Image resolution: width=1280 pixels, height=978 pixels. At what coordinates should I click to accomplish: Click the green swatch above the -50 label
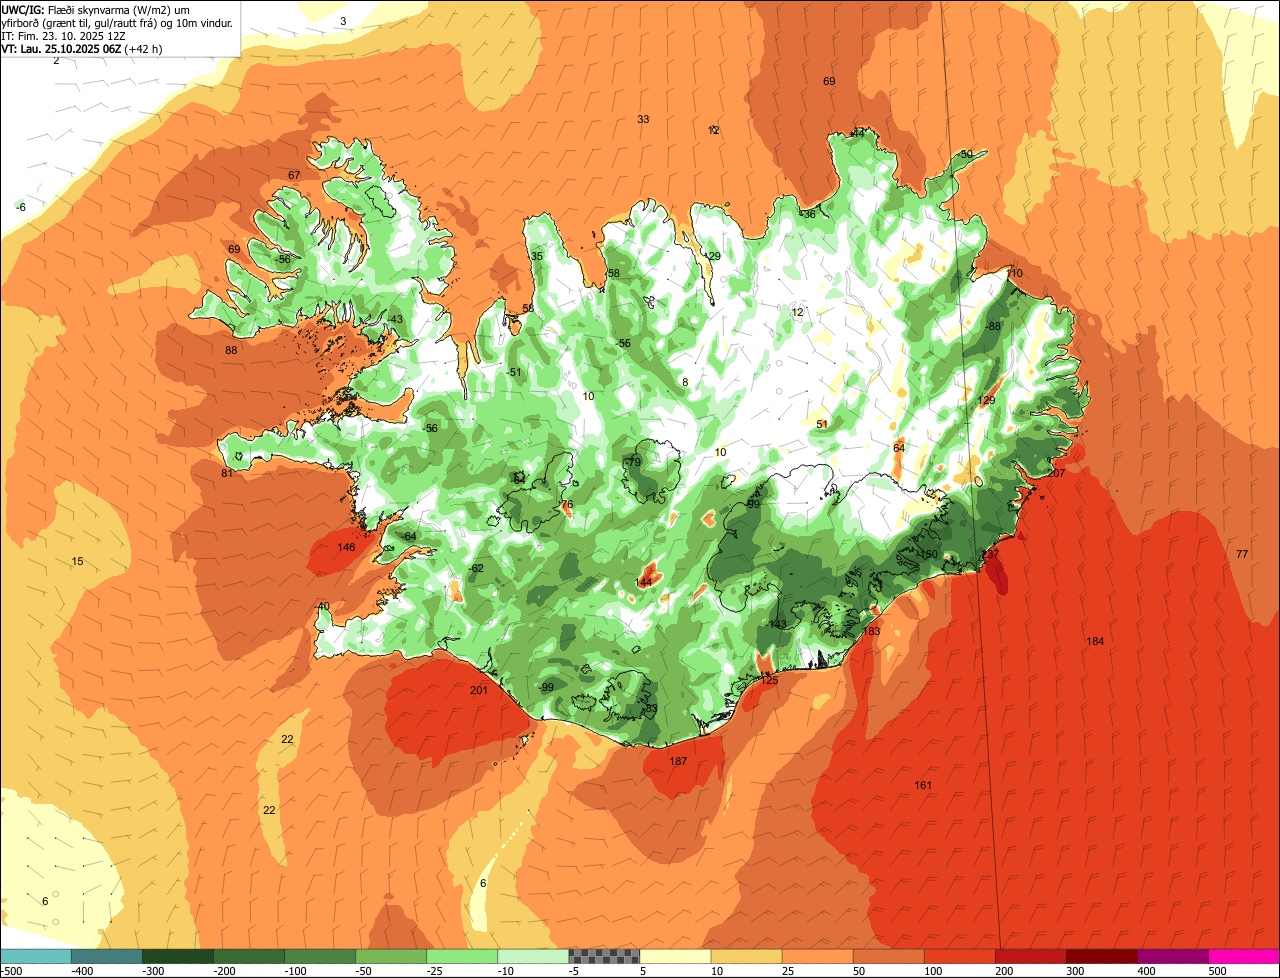pyautogui.click(x=391, y=956)
